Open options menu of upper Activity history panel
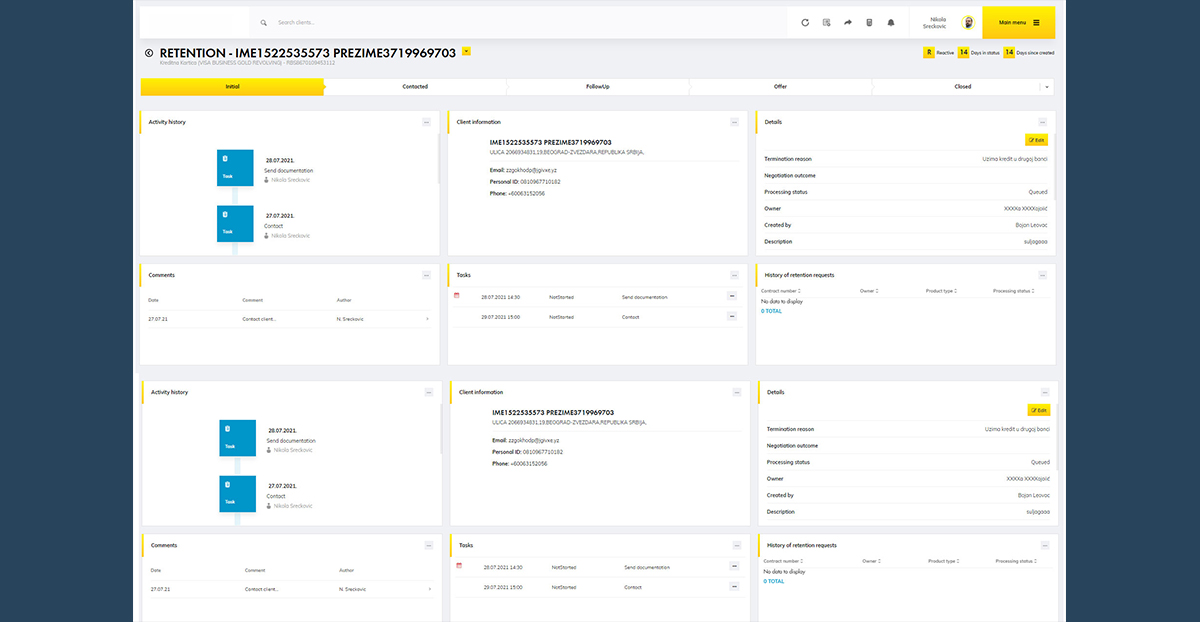Viewport: 1200px width, 622px height. (427, 122)
